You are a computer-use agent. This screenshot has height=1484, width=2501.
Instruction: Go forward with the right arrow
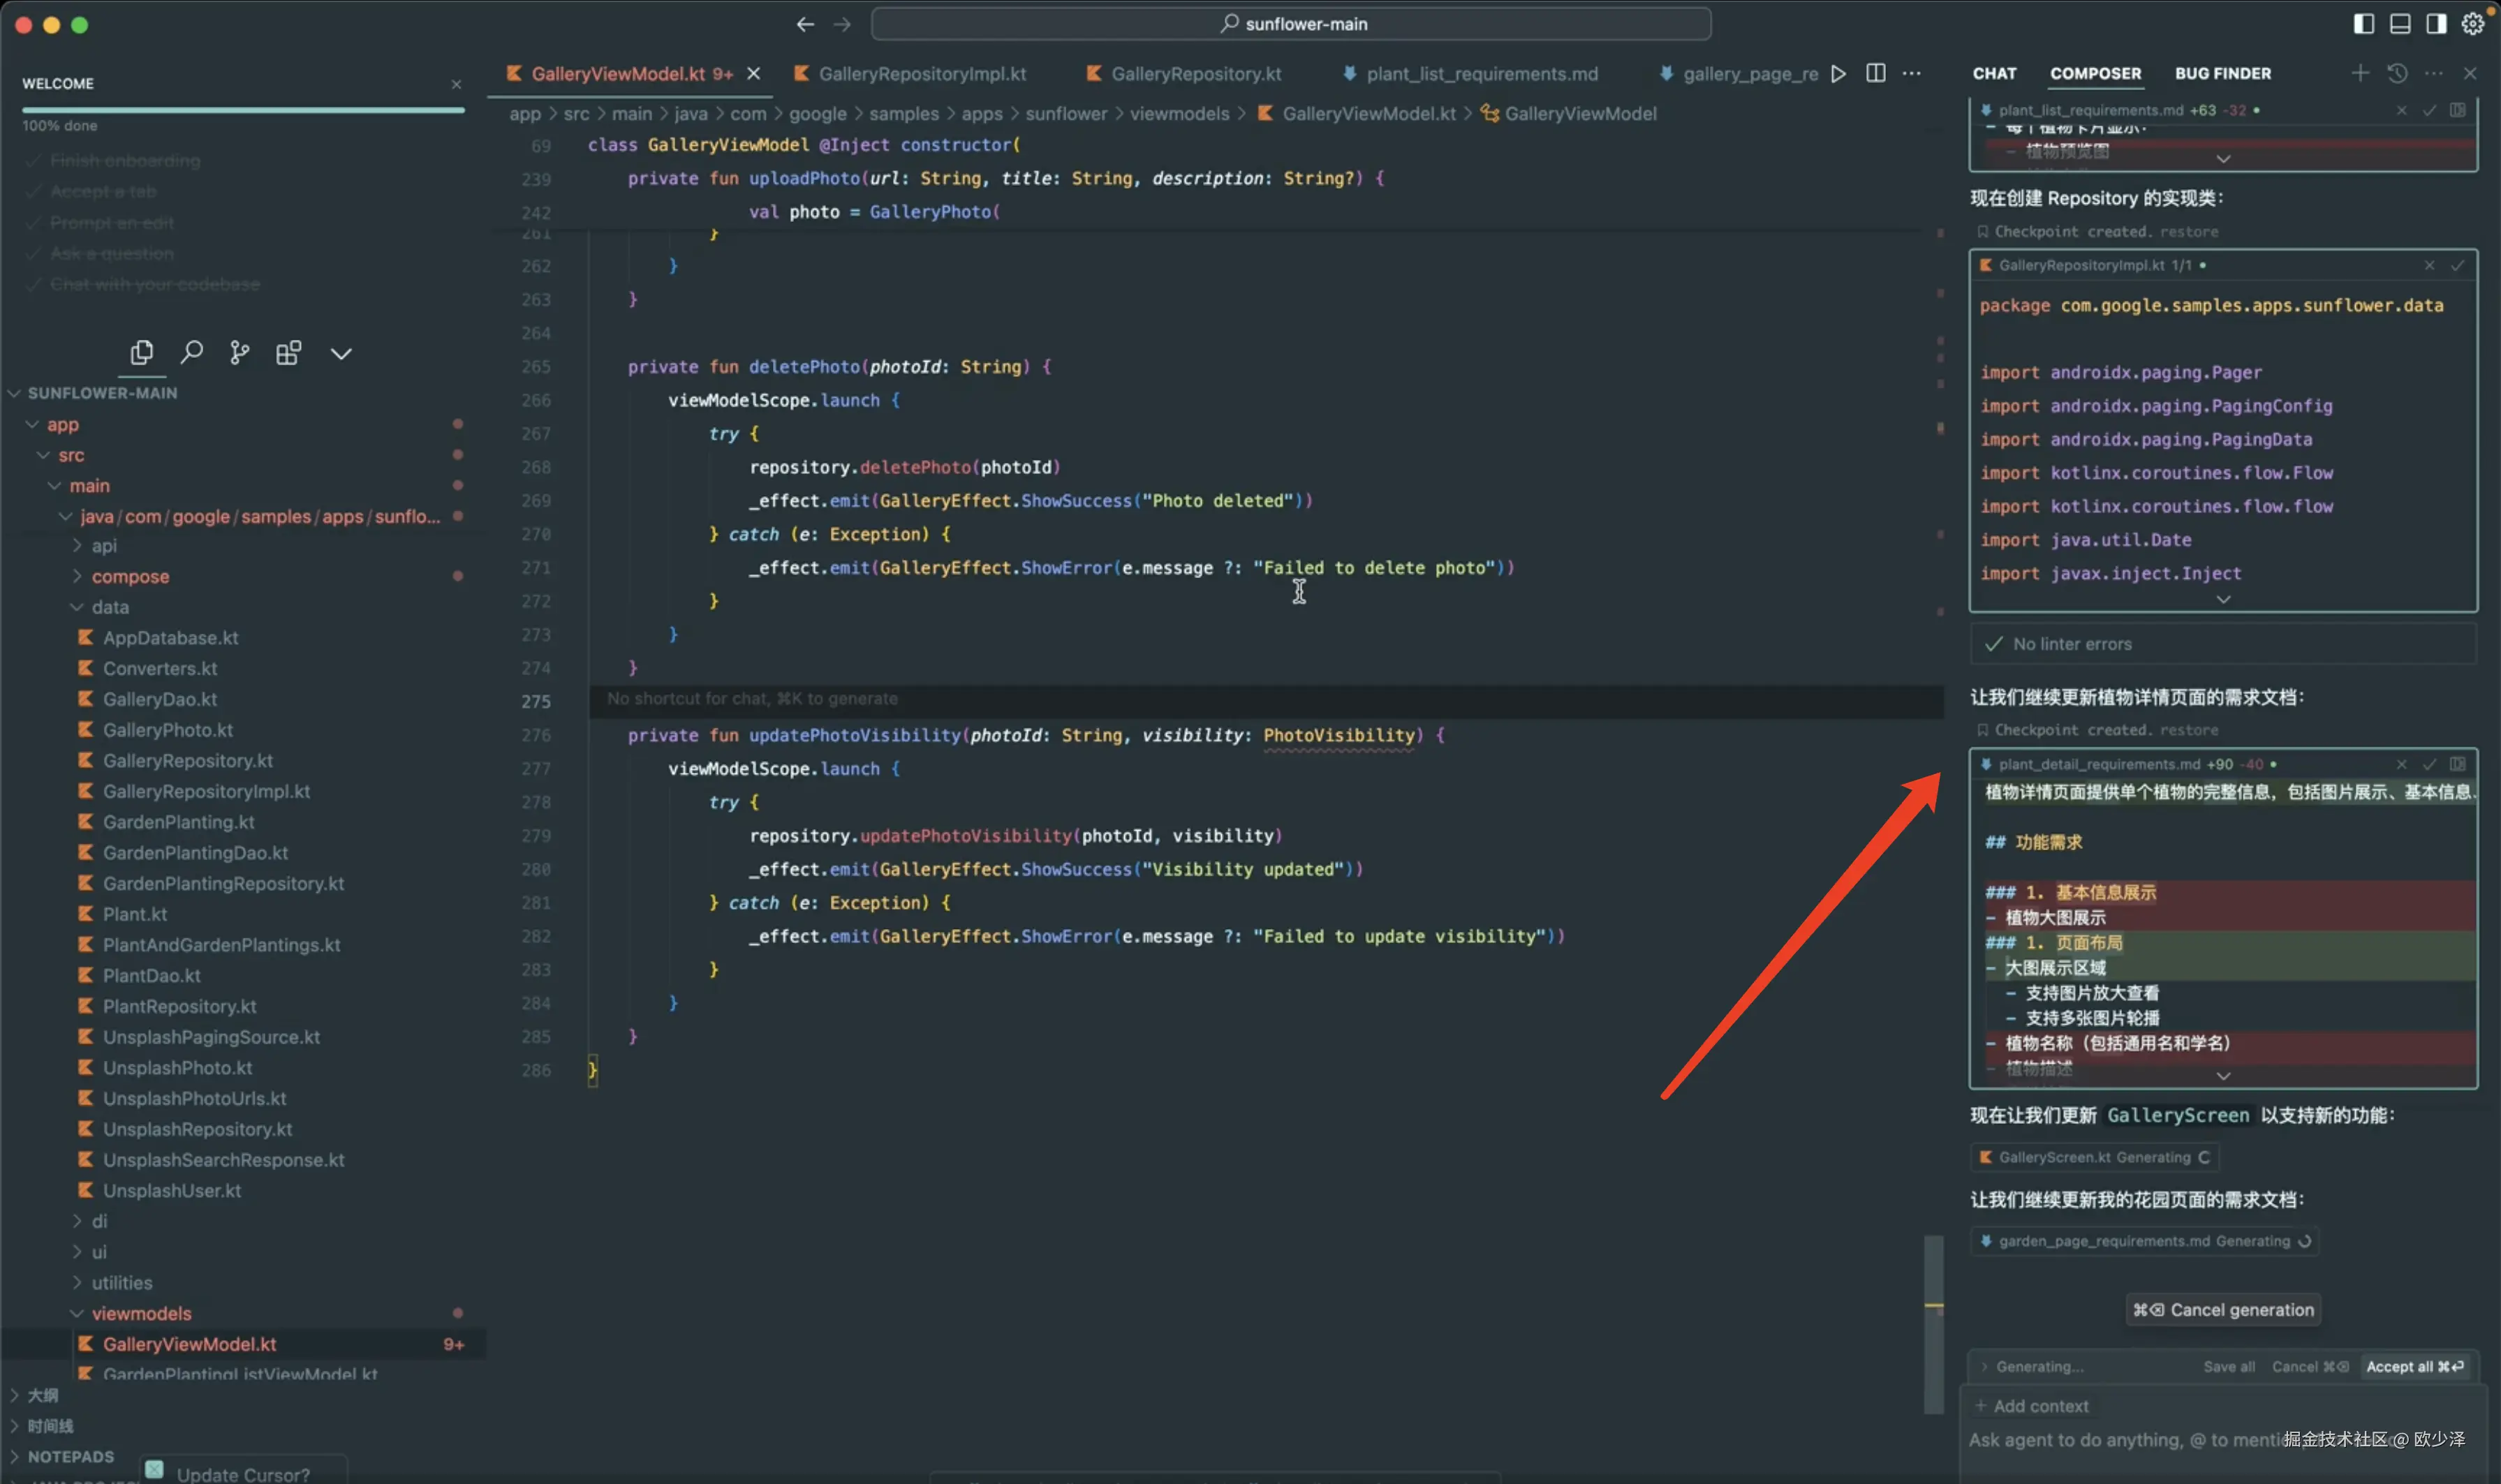pos(842,24)
